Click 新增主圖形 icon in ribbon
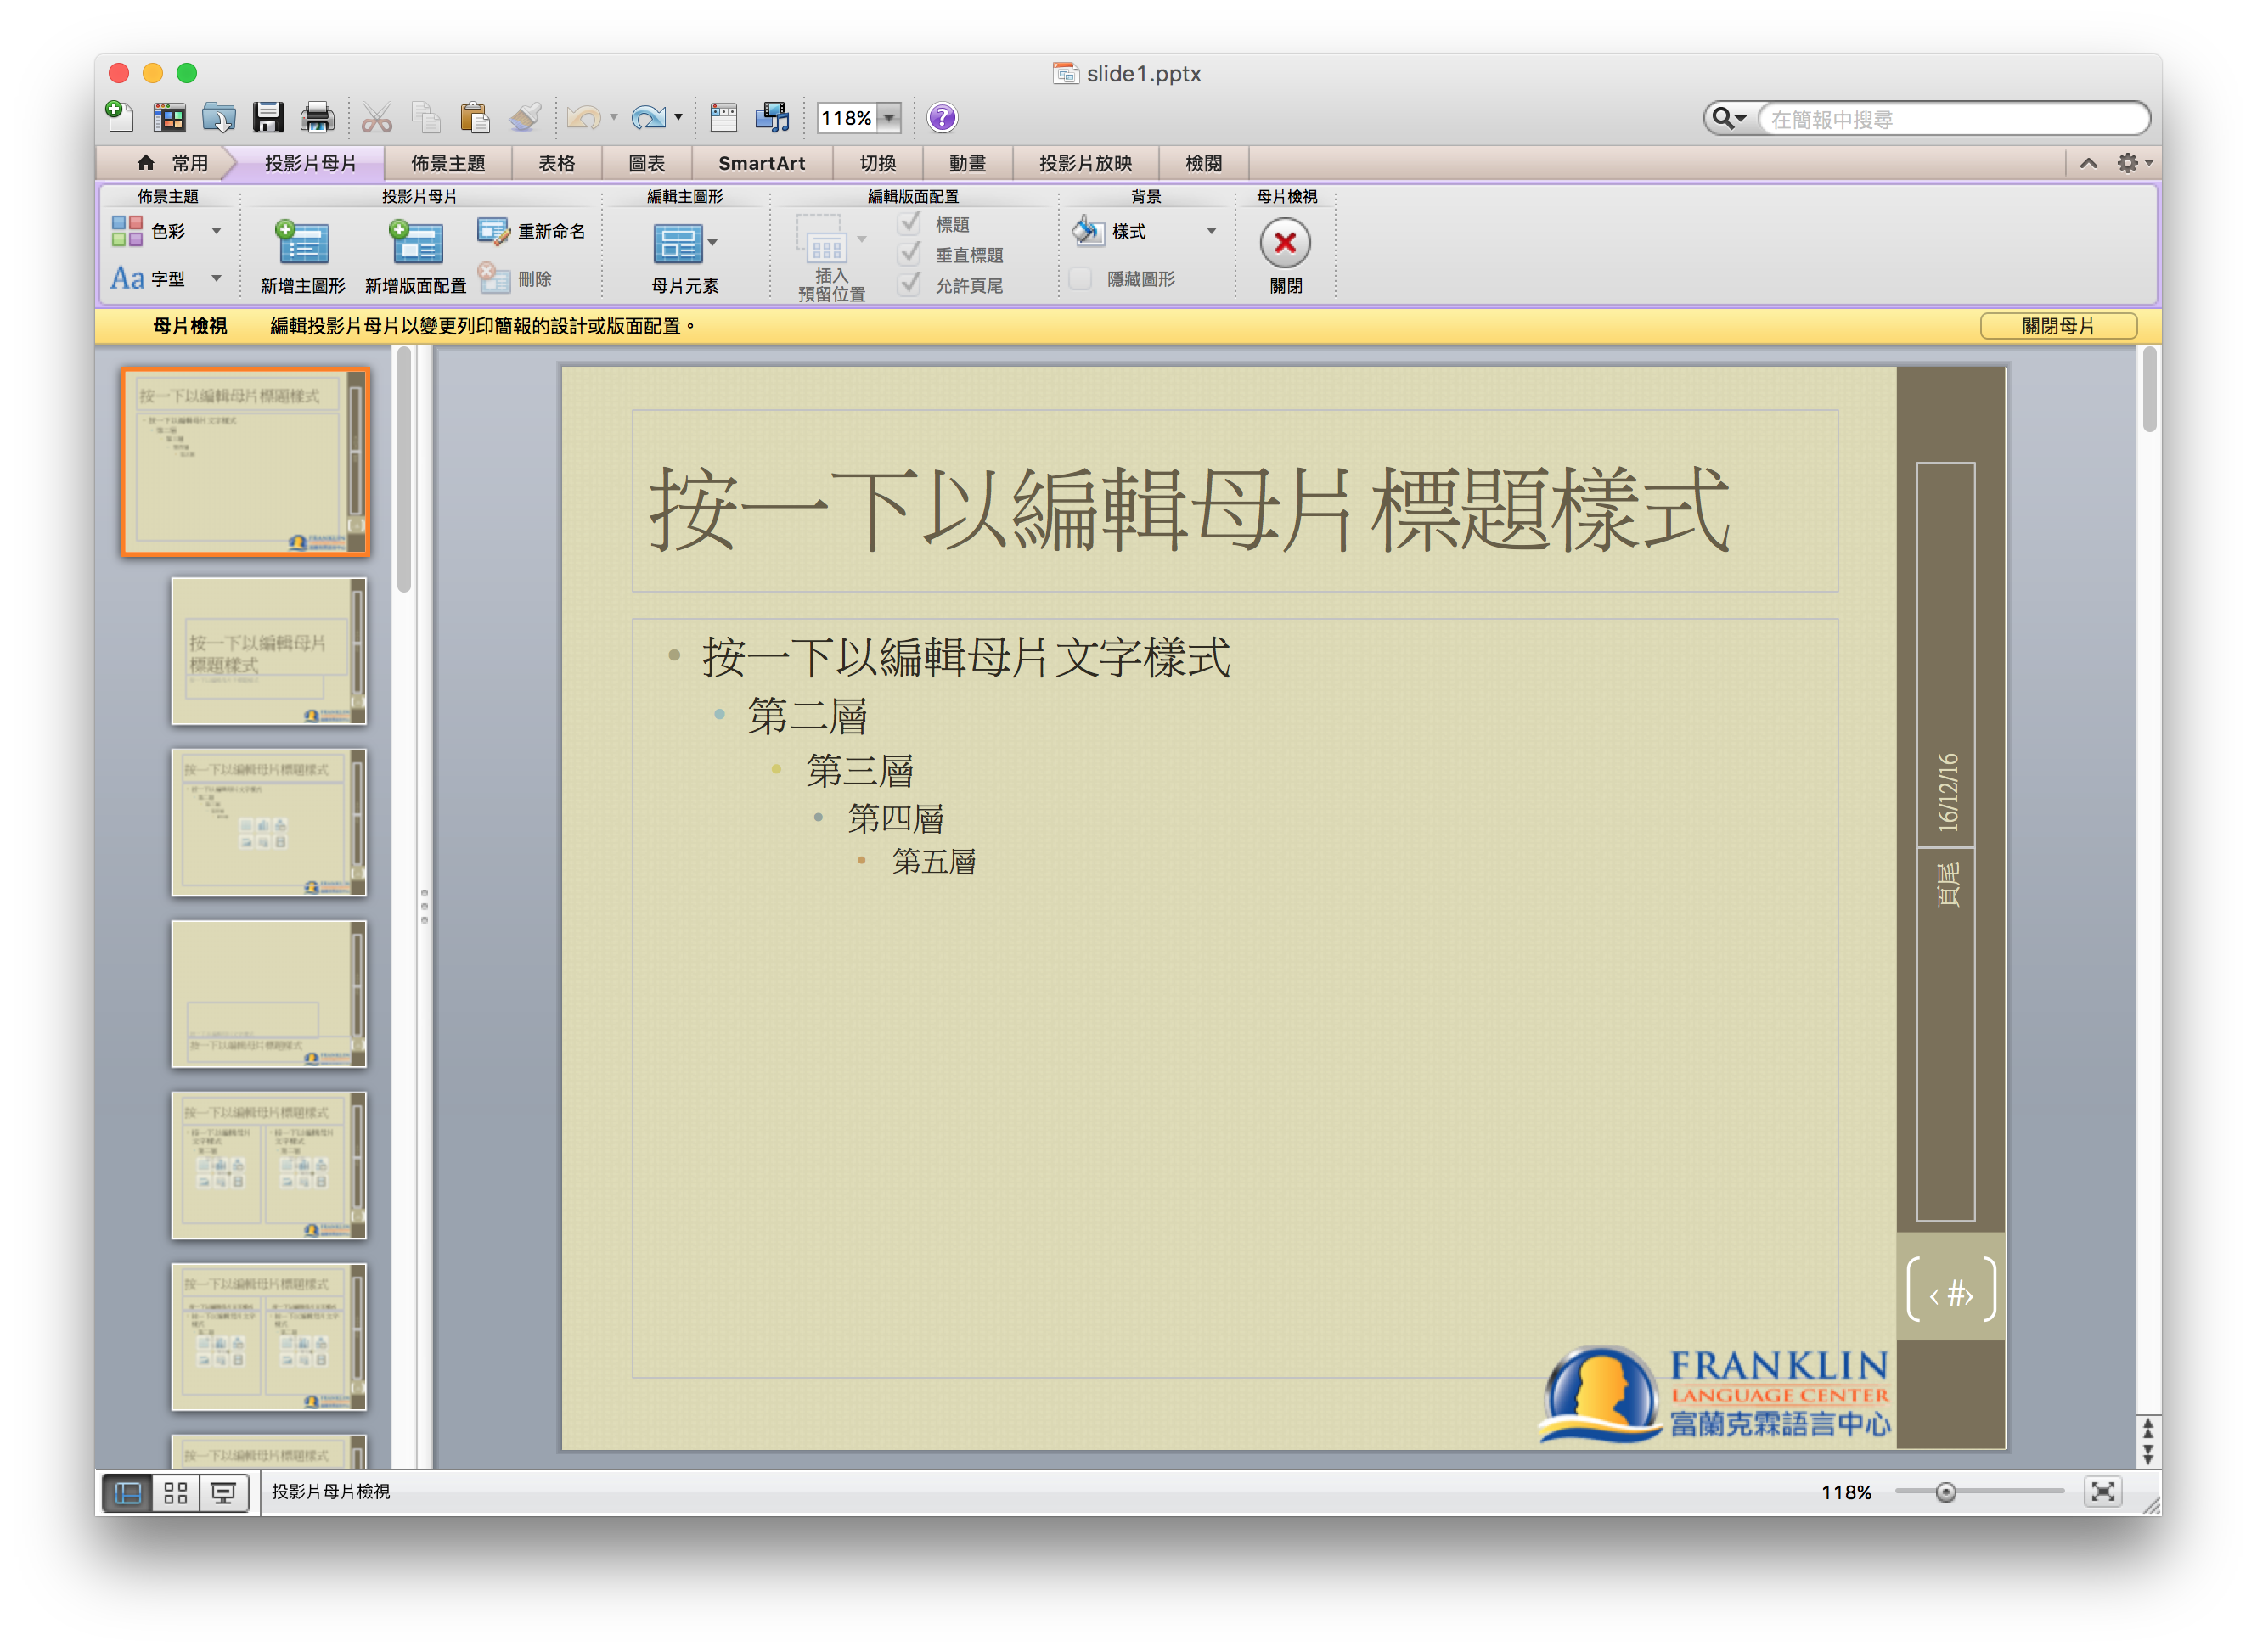This screenshot has height=1652, width=2257. coord(302,243)
